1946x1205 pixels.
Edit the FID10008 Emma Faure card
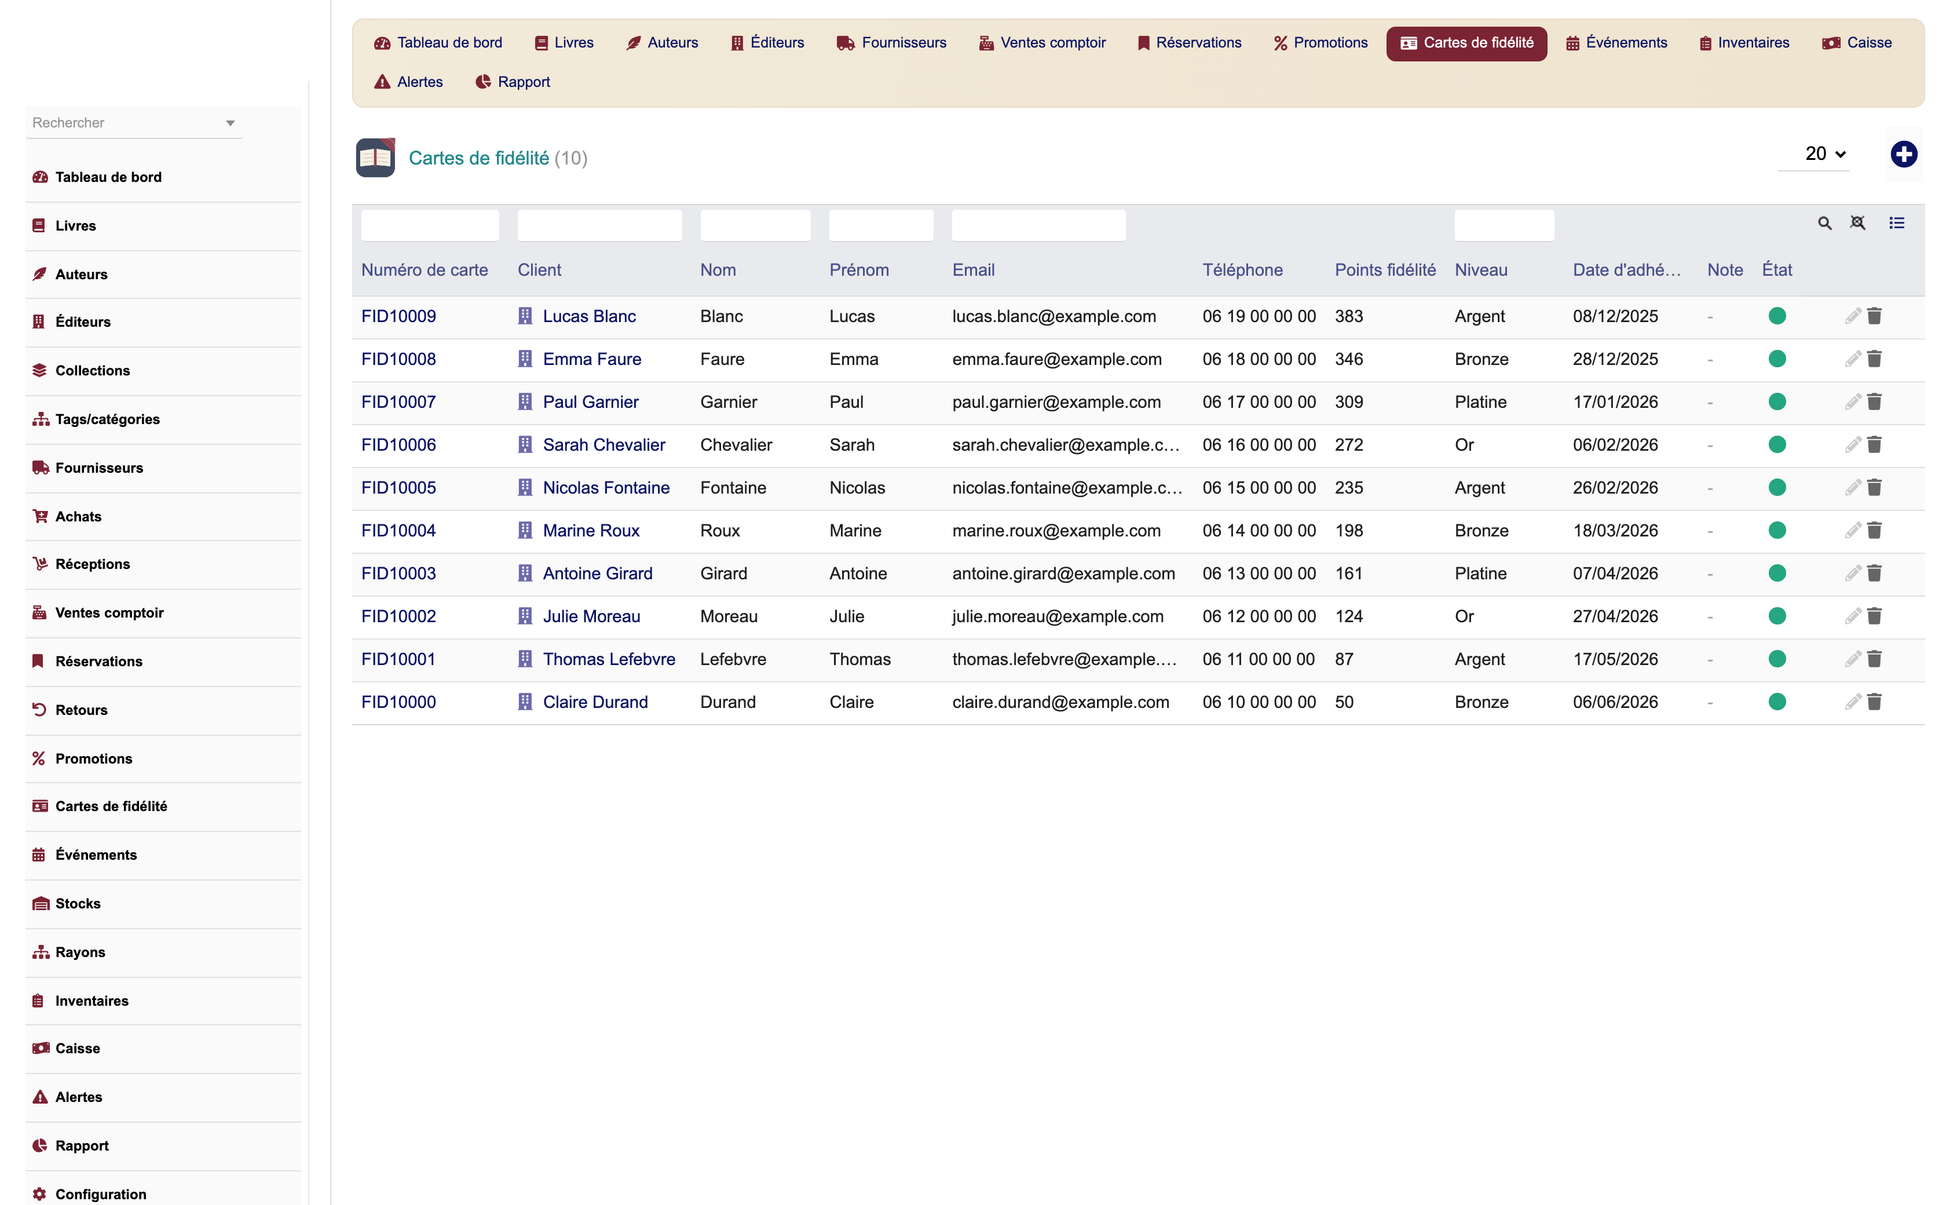click(x=1852, y=359)
